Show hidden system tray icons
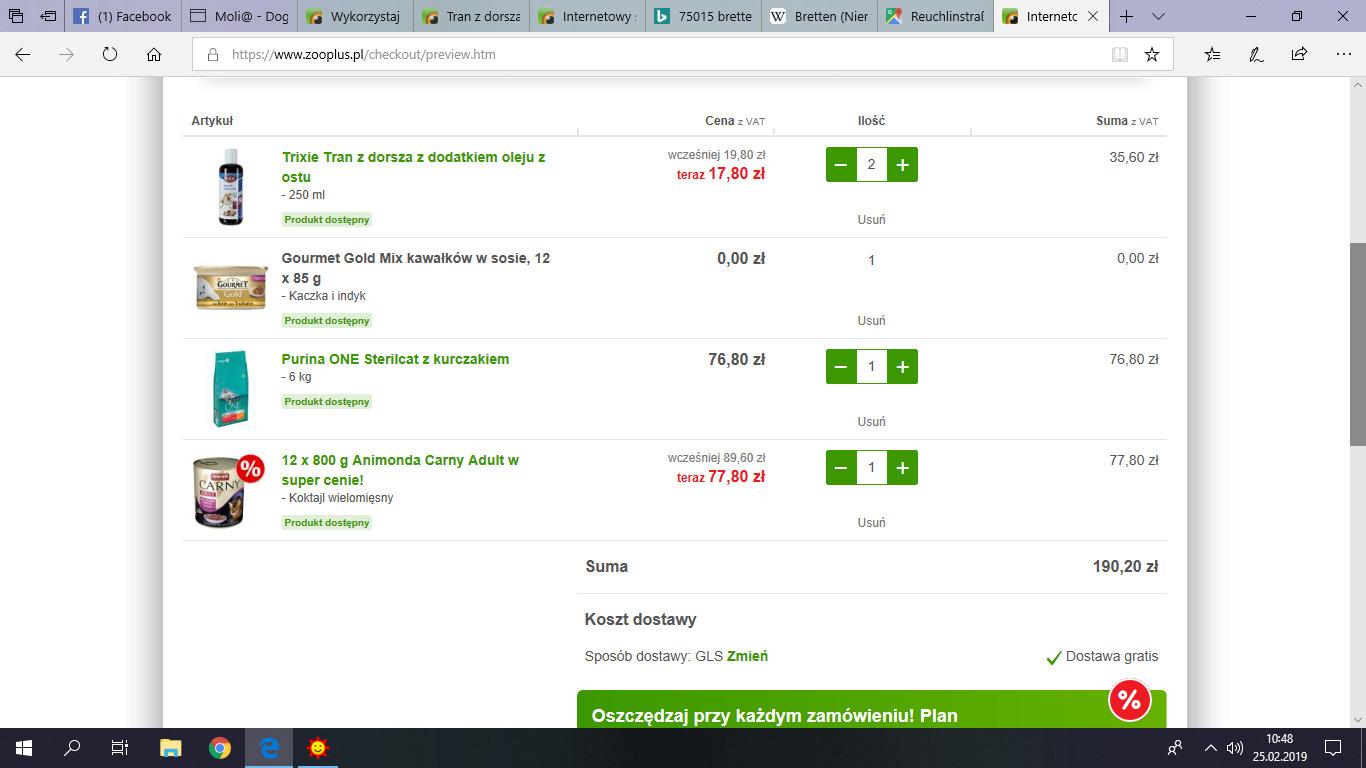1366x768 pixels. point(1211,748)
